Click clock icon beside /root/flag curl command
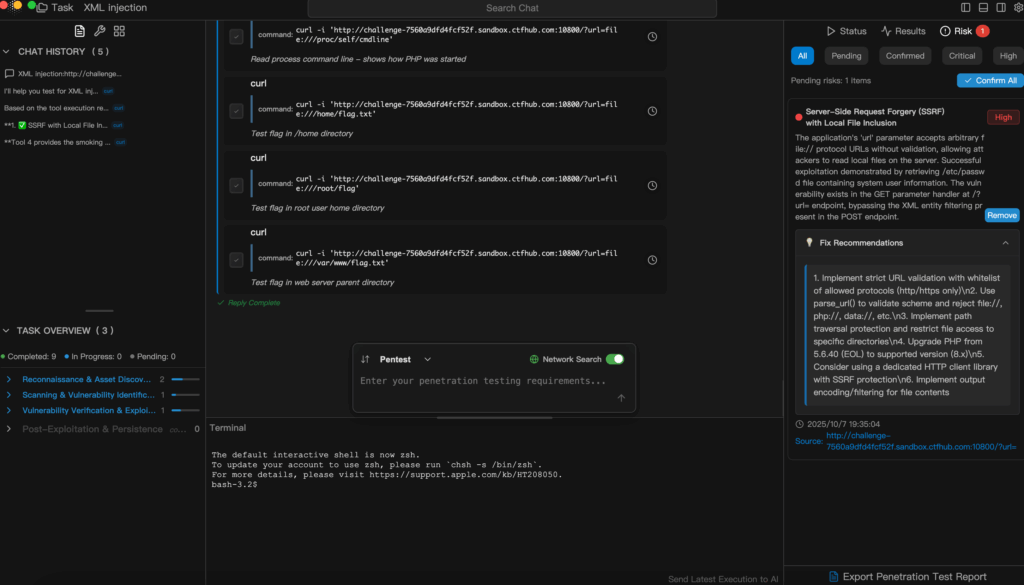The image size is (1024, 585). [x=652, y=185]
